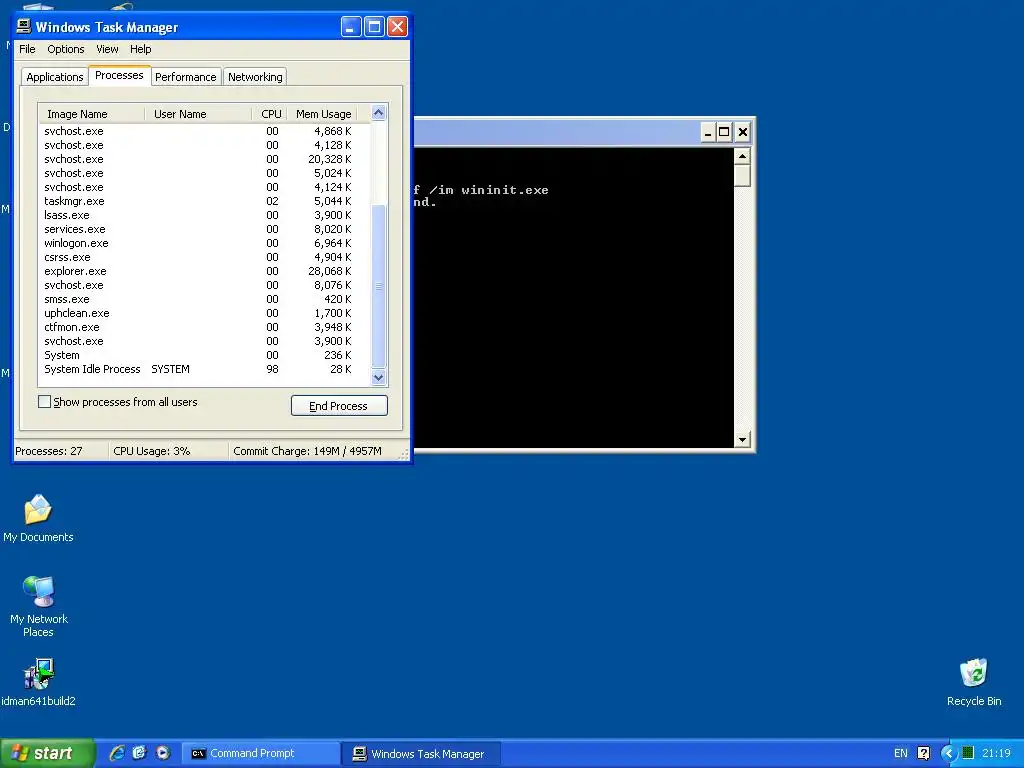Viewport: 1024px width, 768px height.
Task: Expand hidden tray icons arrow
Action: point(949,753)
